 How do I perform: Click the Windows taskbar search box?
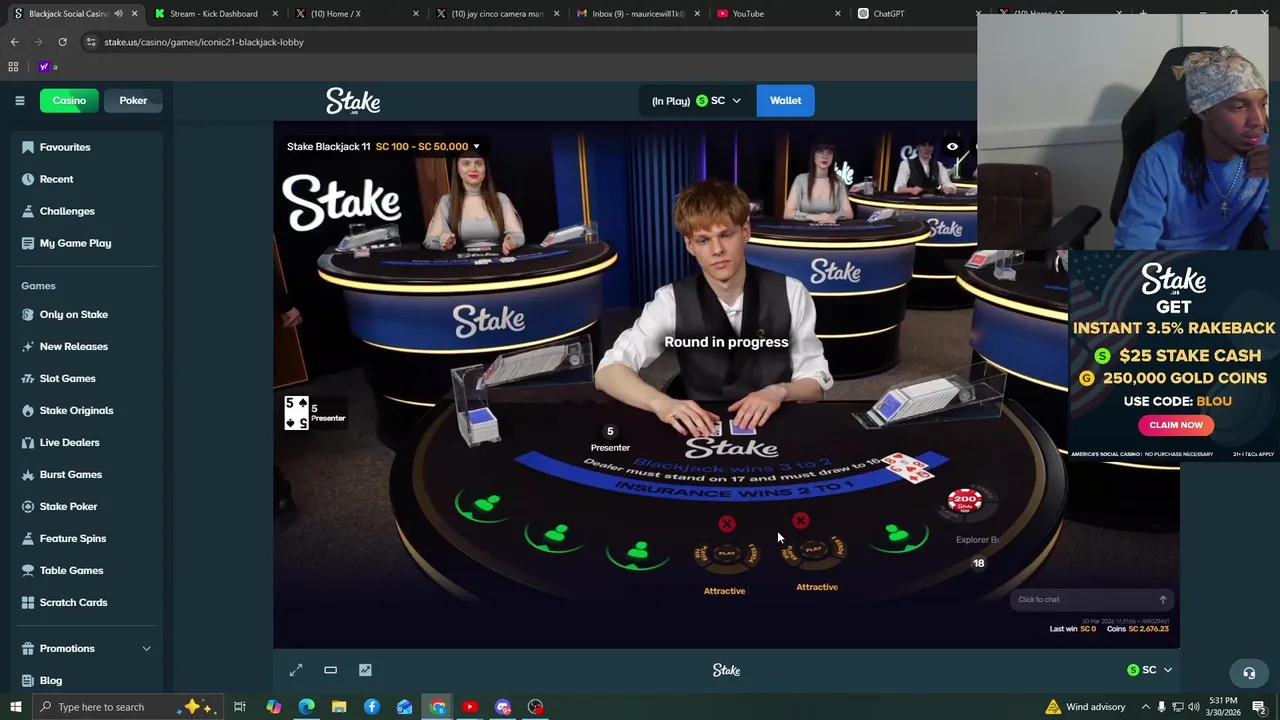point(127,707)
